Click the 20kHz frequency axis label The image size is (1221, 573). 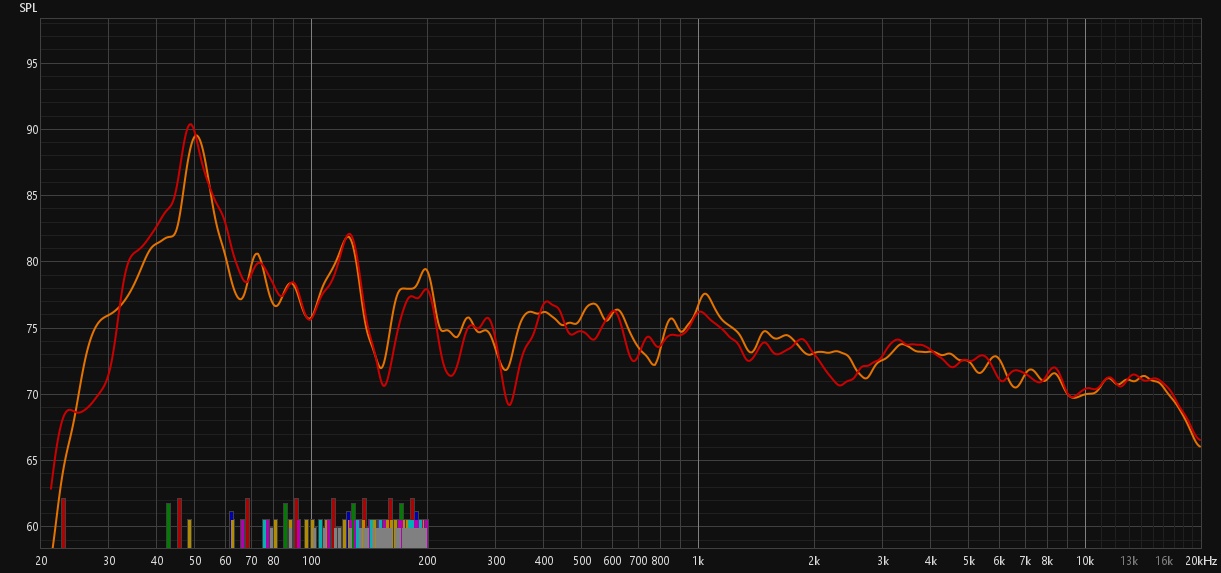click(x=1201, y=562)
